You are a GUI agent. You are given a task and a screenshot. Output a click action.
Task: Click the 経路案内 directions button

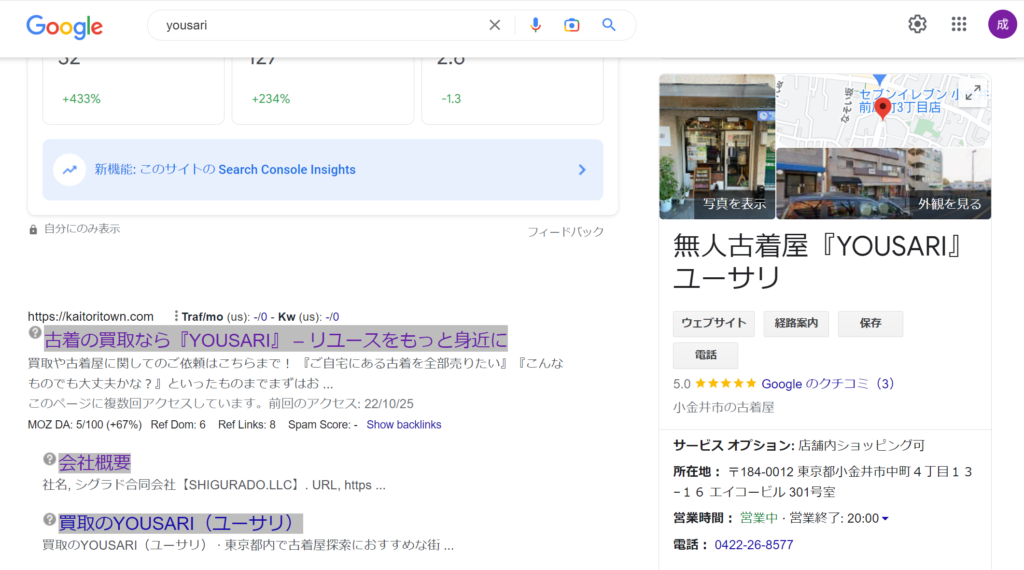pos(796,324)
